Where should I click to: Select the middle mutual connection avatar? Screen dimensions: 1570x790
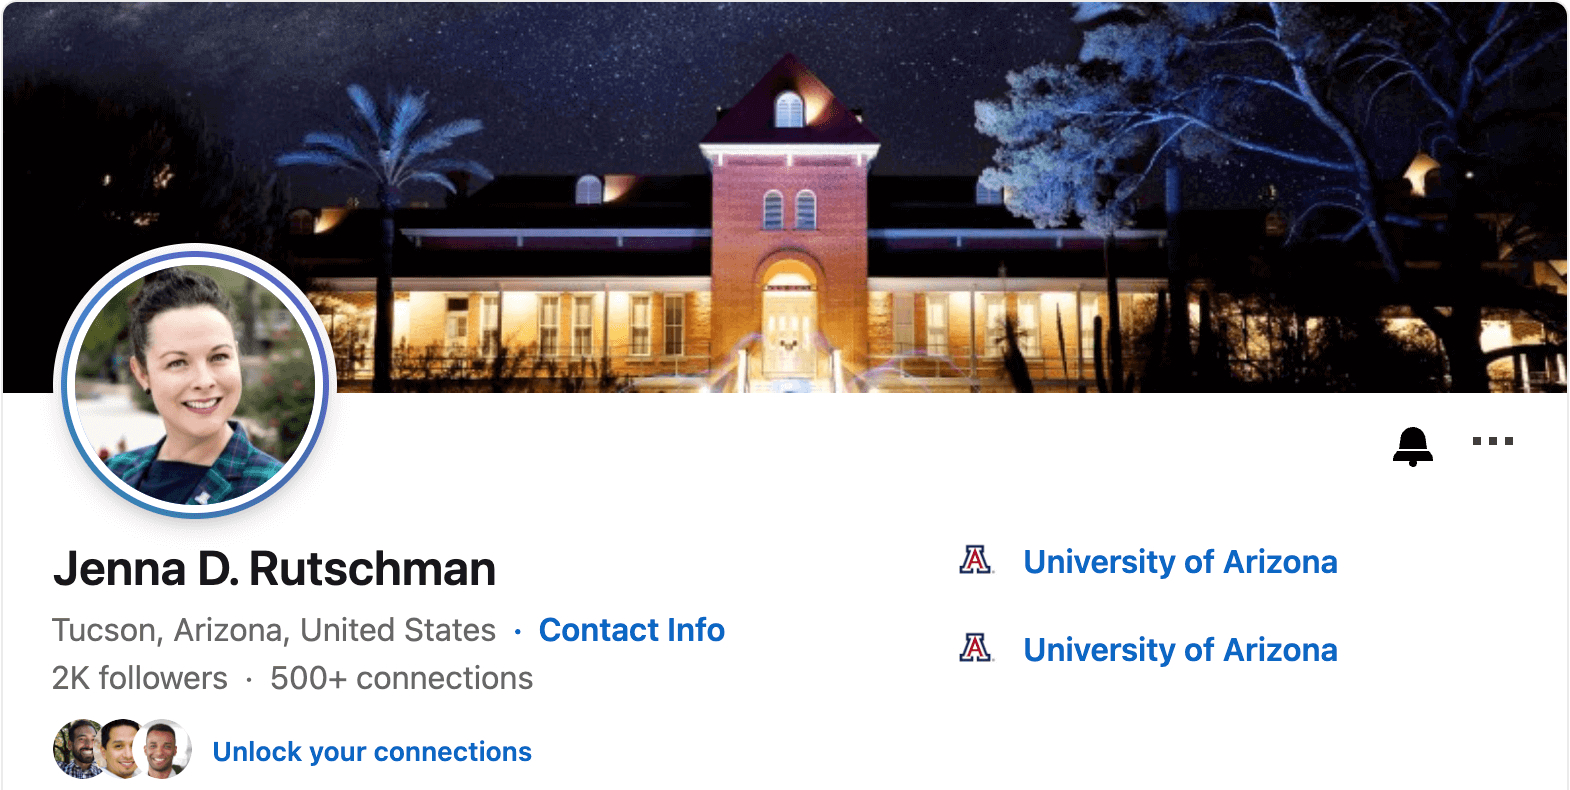tap(122, 749)
